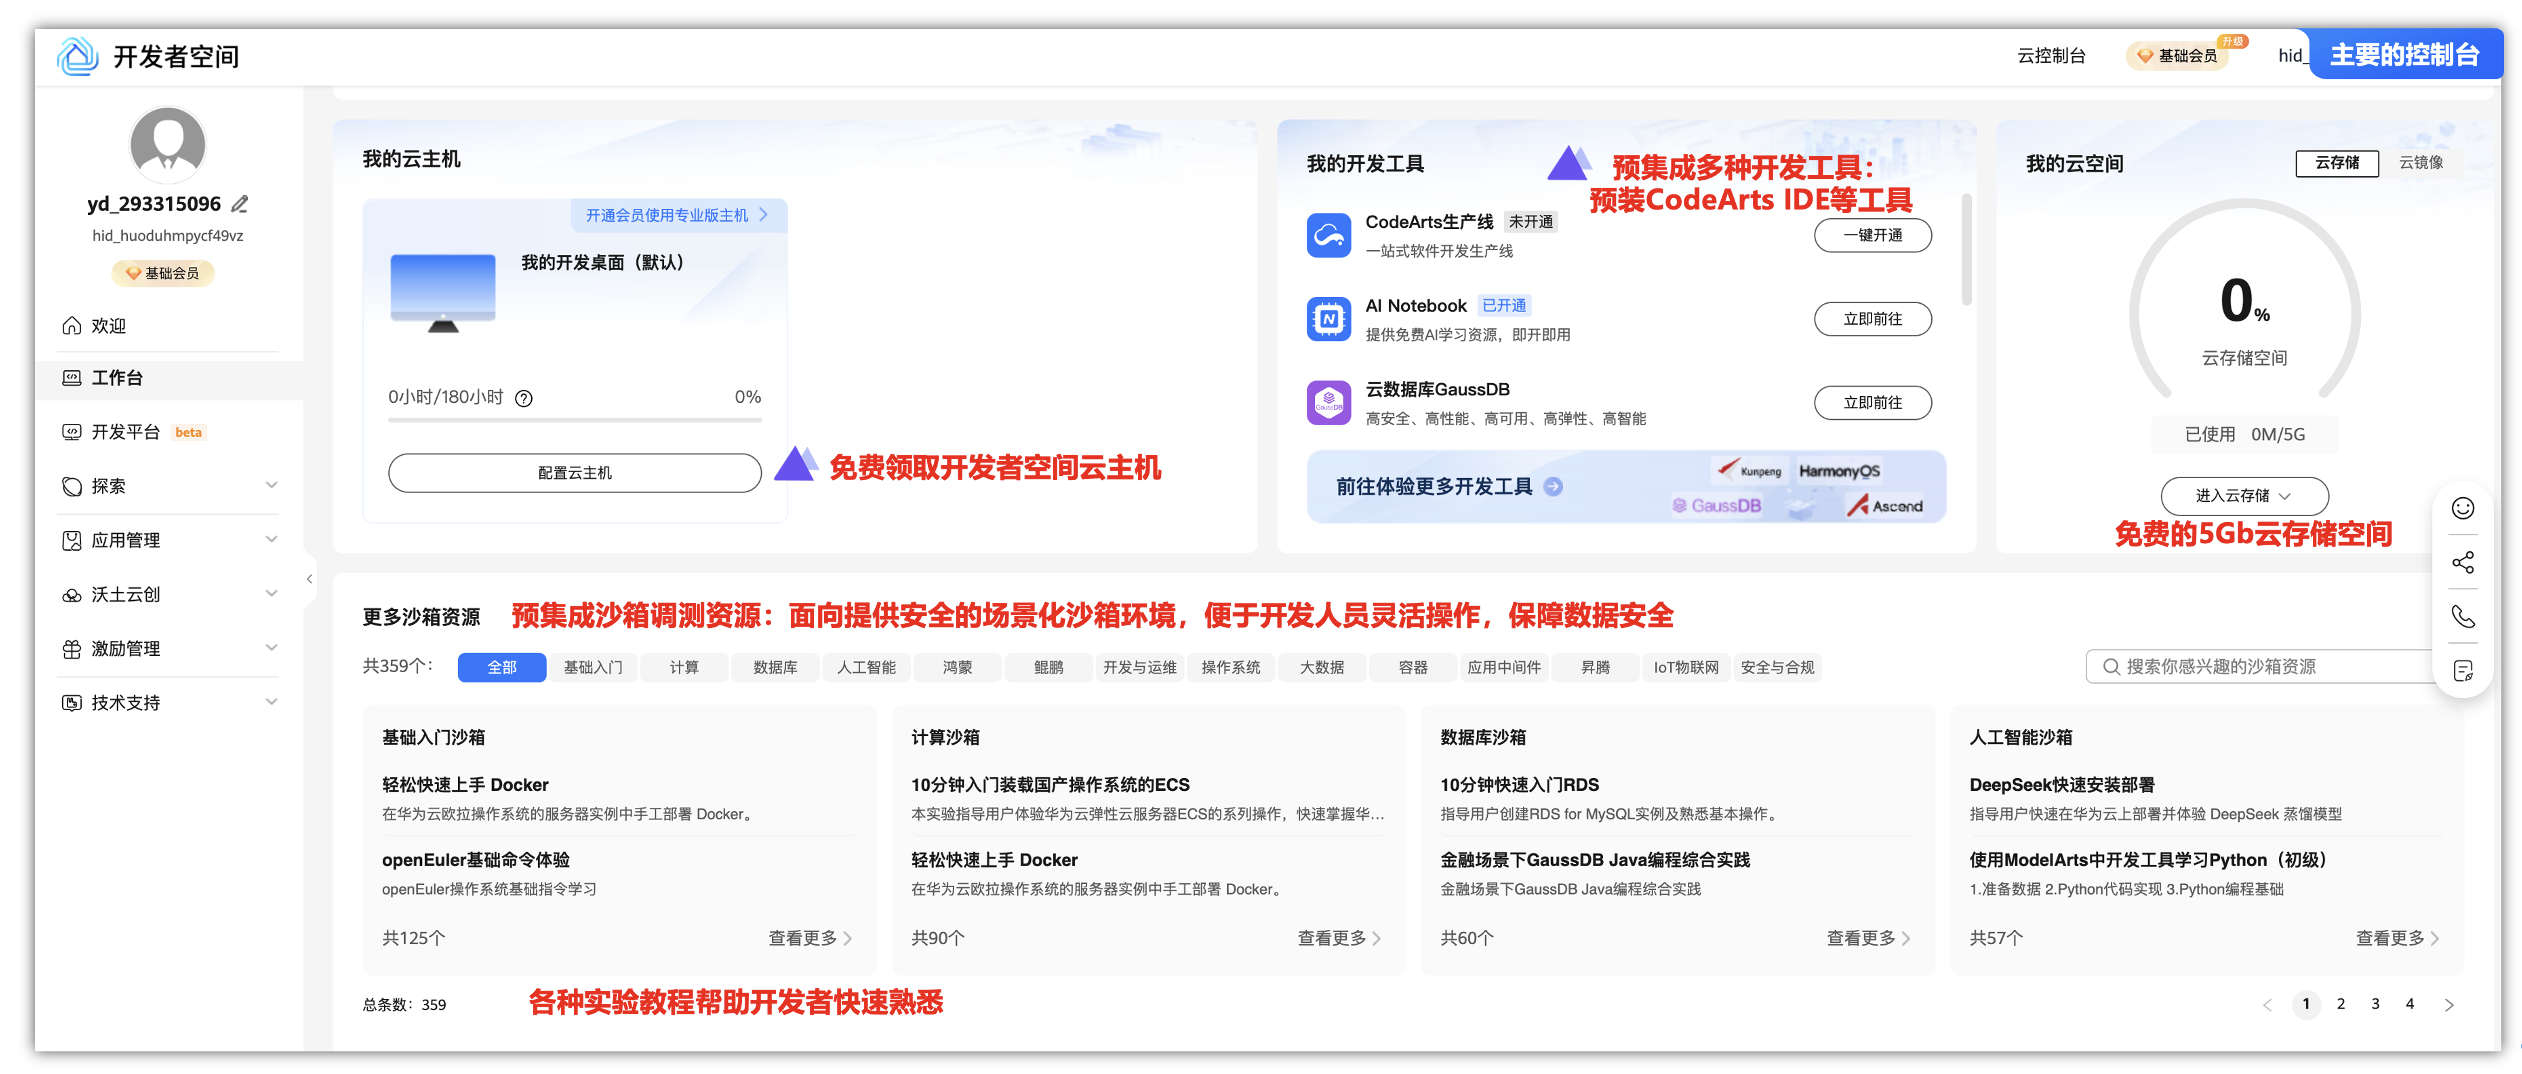Click 查看更多 in 数据库沙箱 card

[1868, 938]
